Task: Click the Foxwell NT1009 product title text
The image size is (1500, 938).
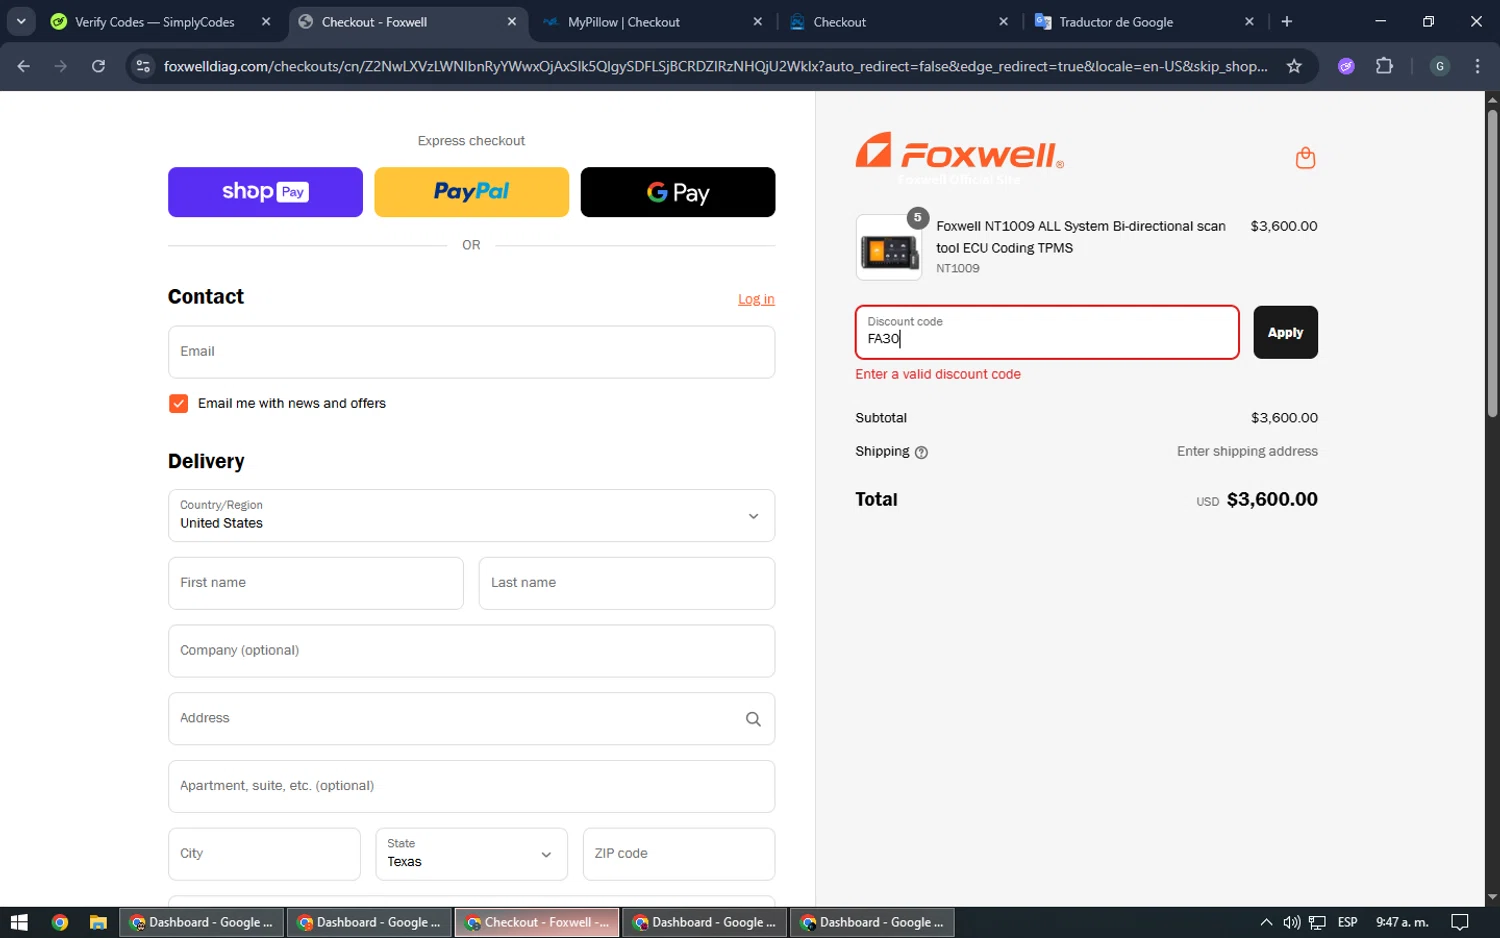Action: tap(1081, 237)
